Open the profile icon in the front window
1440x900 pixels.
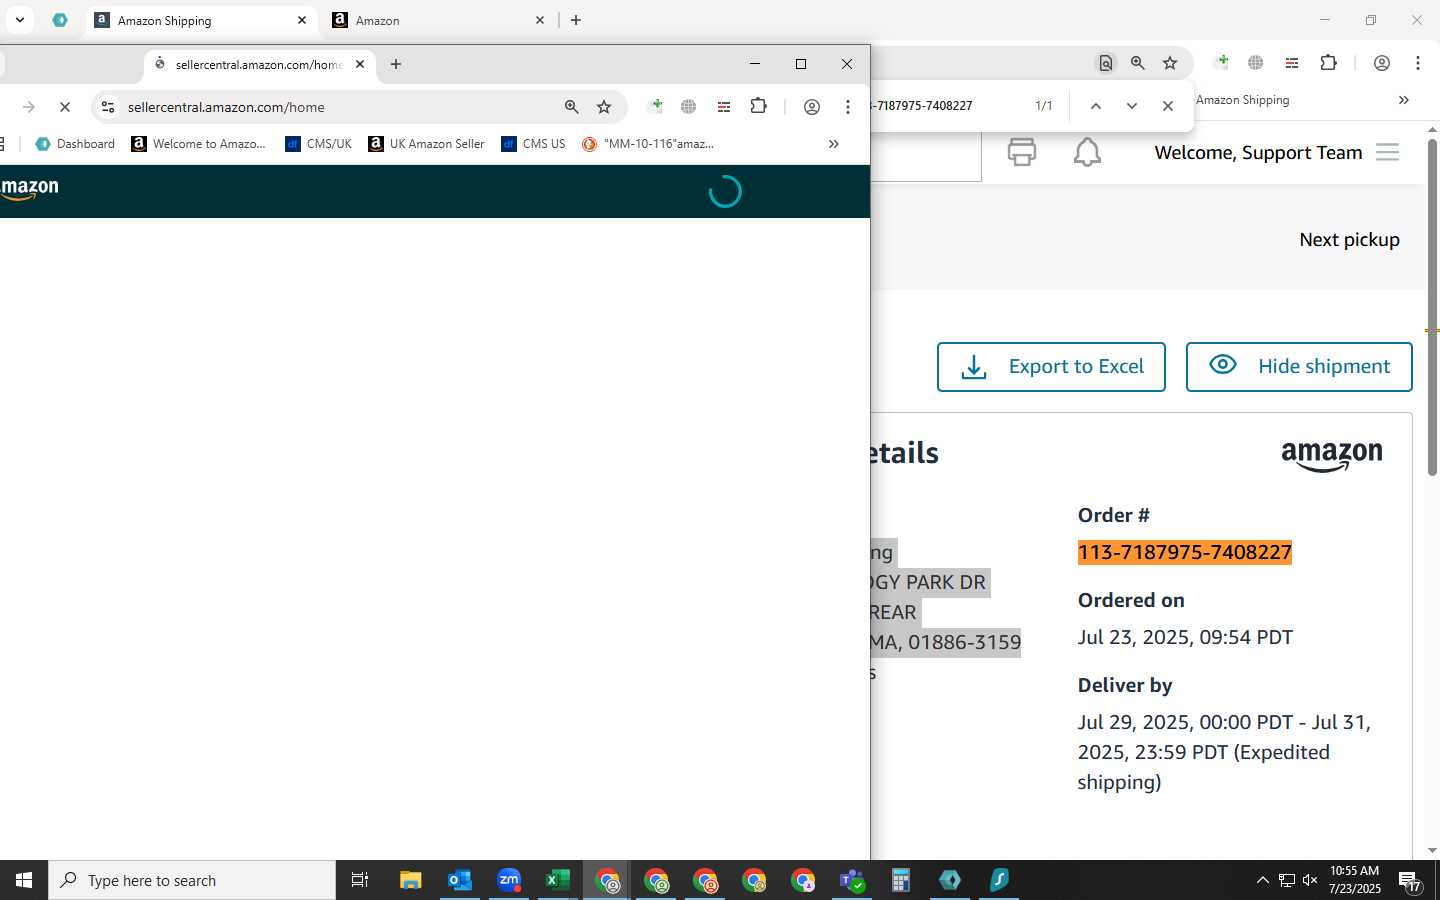pyautogui.click(x=812, y=107)
